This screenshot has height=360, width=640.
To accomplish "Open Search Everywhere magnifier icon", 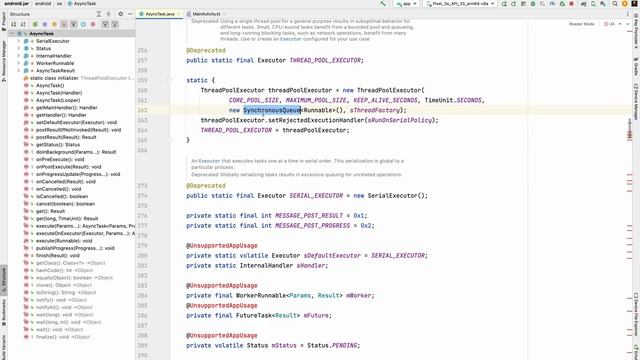I will pyautogui.click(x=615, y=4).
